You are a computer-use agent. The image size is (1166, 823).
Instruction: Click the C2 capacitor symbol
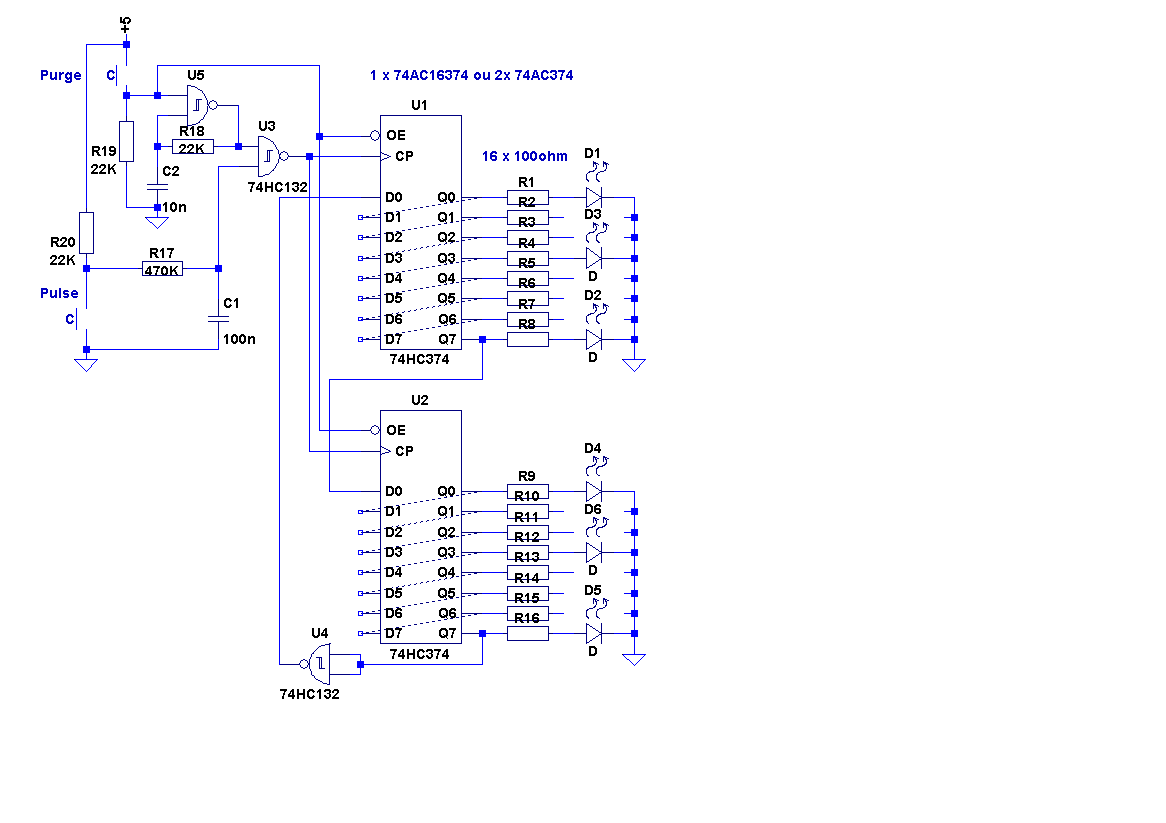pyautogui.click(x=157, y=187)
